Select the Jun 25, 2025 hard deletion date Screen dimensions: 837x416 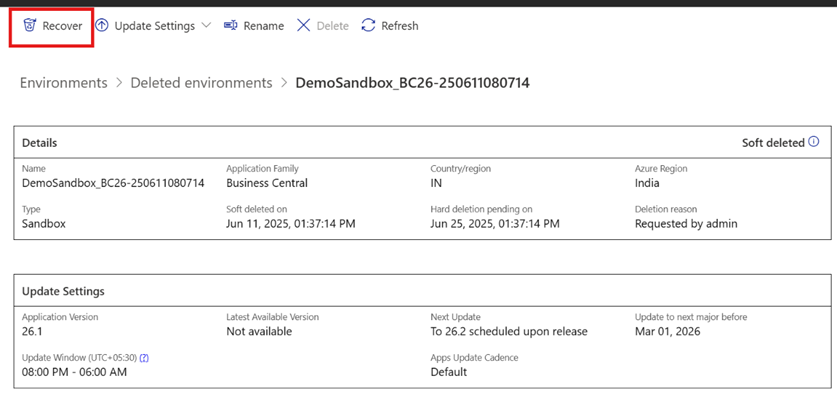coord(495,224)
